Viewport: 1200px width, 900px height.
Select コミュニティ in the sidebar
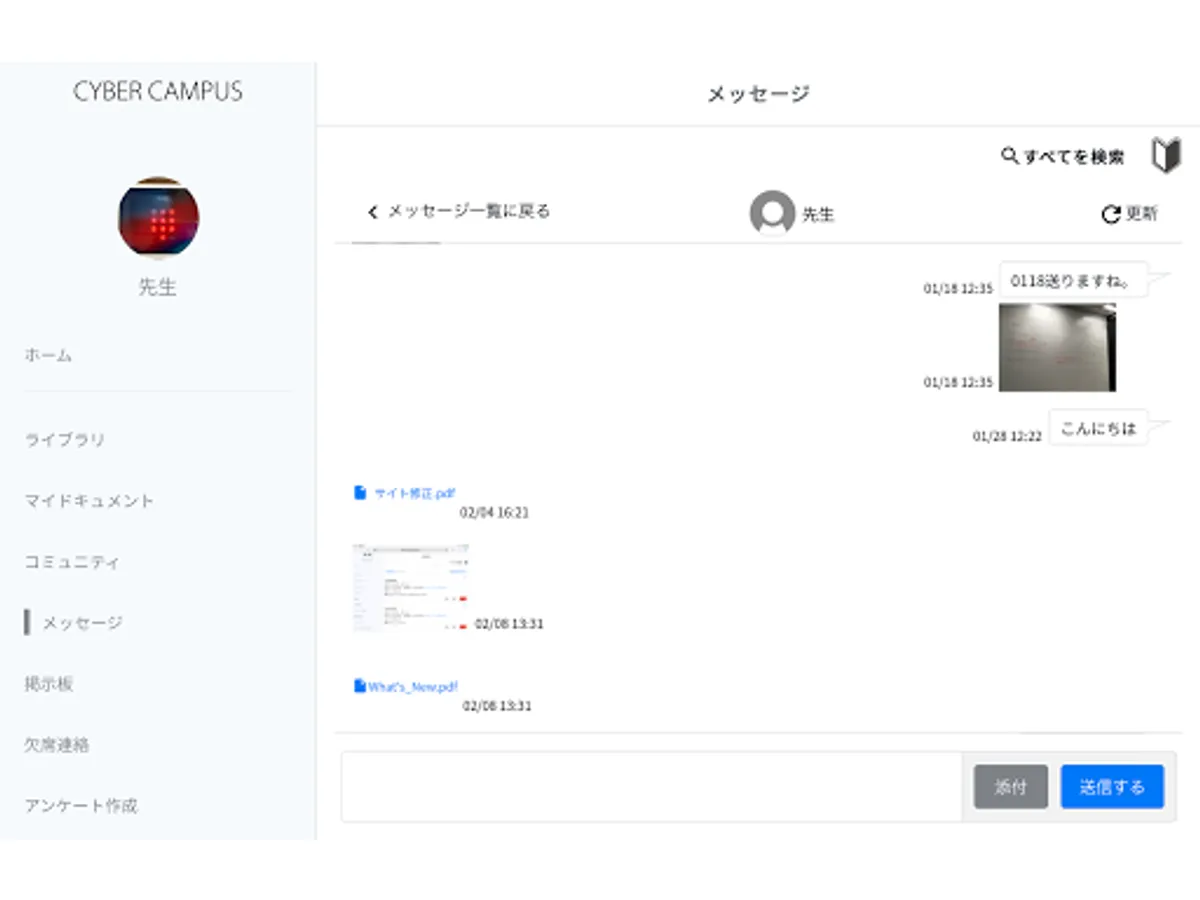click(x=72, y=562)
